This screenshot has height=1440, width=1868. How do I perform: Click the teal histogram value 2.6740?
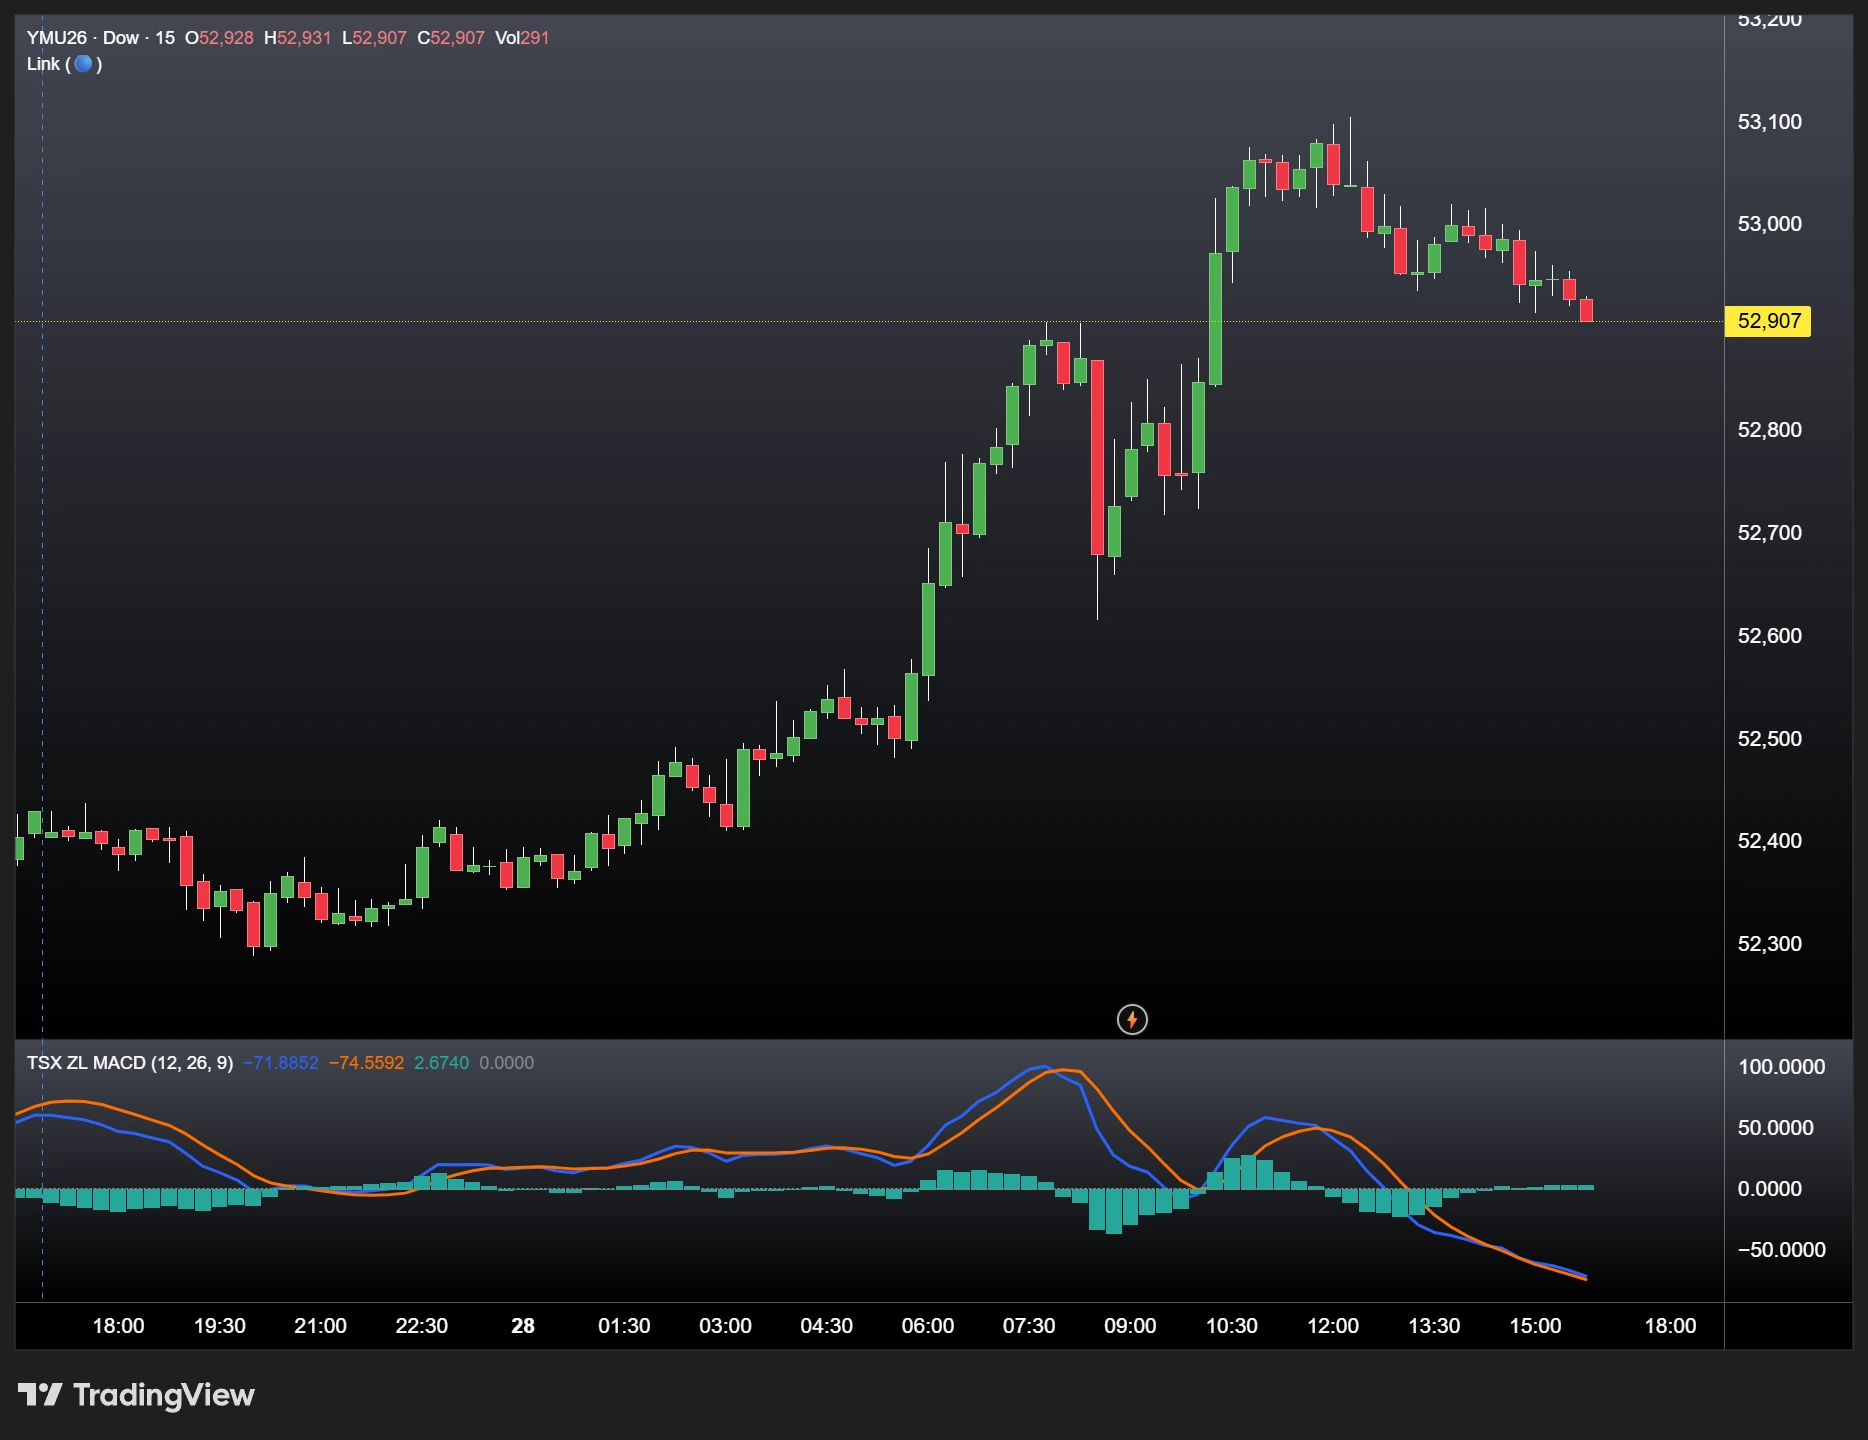point(441,1063)
